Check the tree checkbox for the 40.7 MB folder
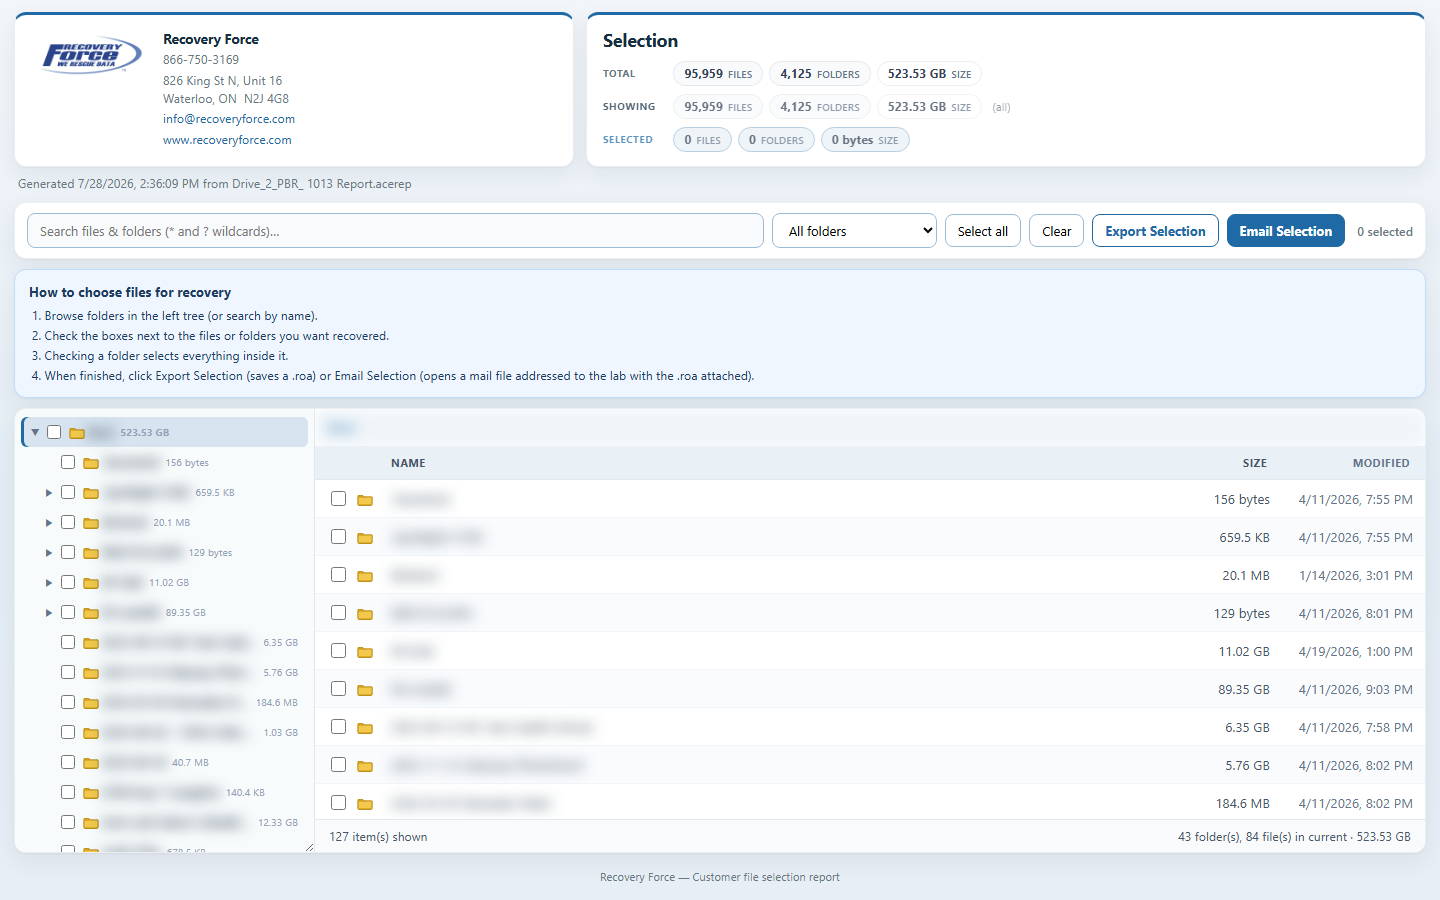The image size is (1440, 900). [x=68, y=762]
